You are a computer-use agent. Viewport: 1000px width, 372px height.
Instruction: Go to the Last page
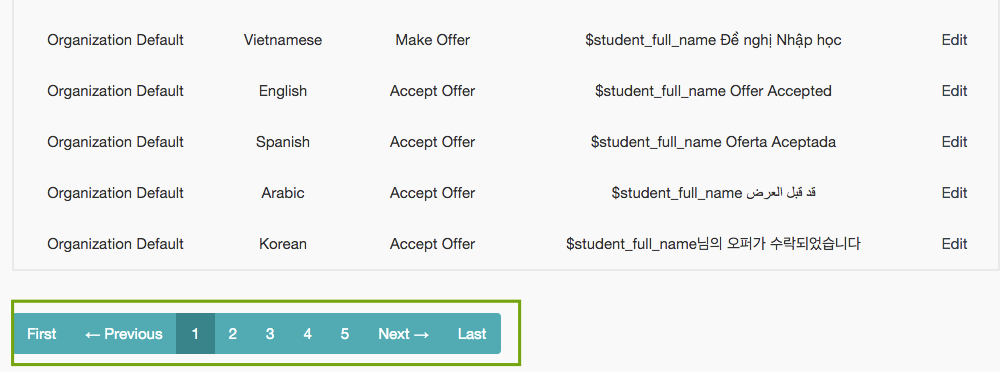click(x=472, y=334)
